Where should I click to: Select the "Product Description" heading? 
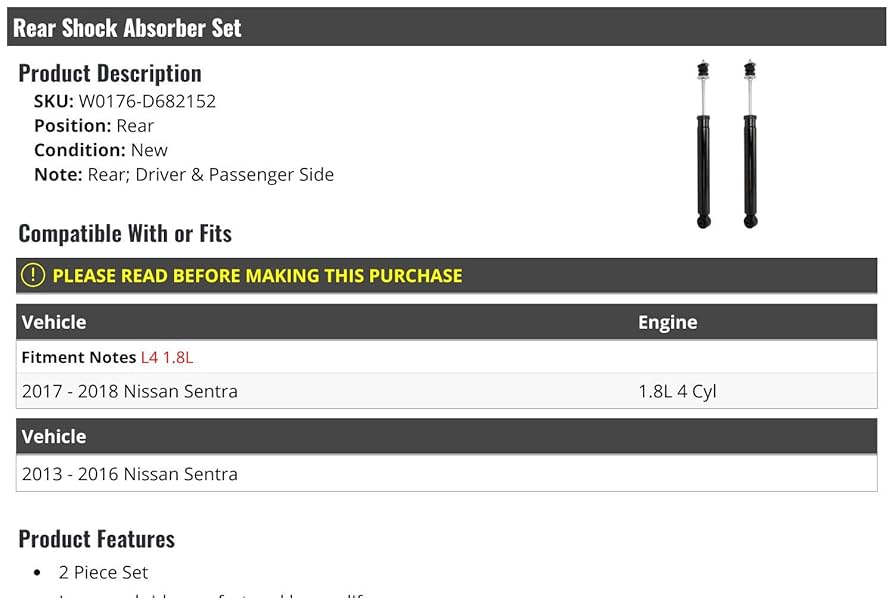click(x=110, y=73)
